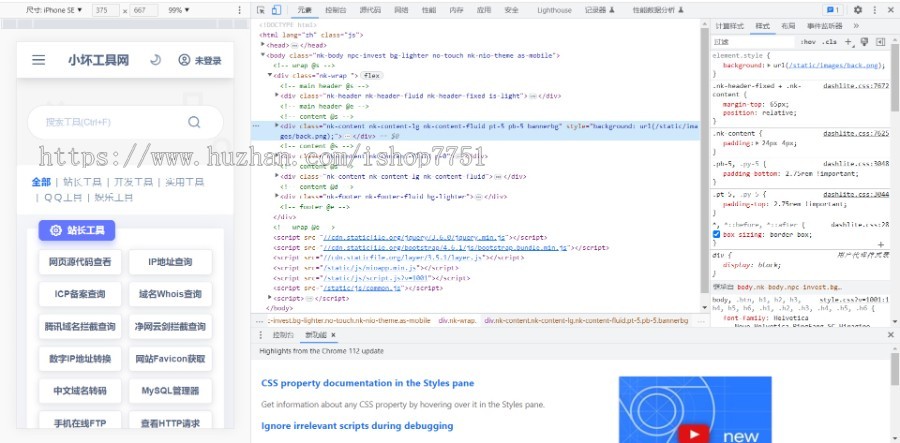Click the device width field showing 375
The height and width of the screenshot is (443, 900).
pyautogui.click(x=106, y=10)
